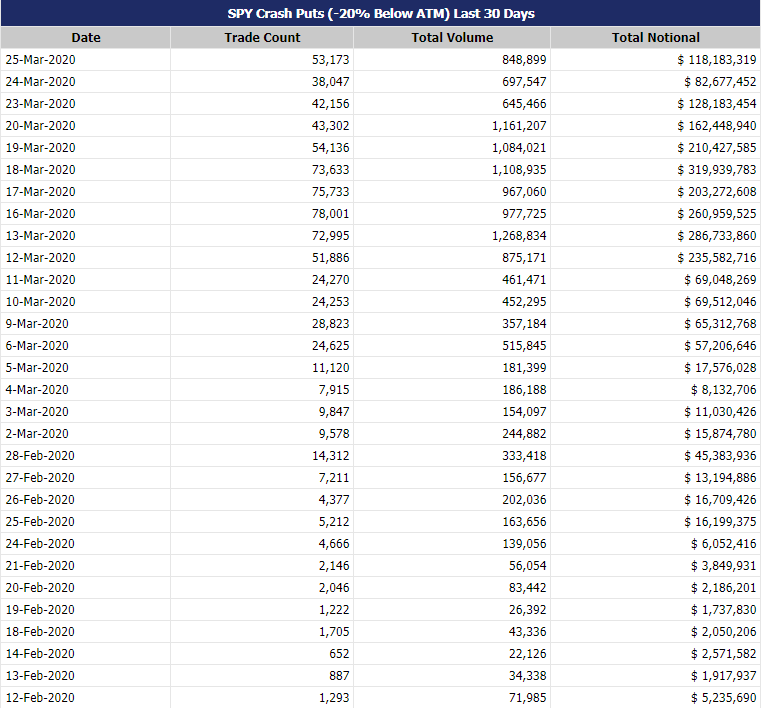Click the Trade Count column header
Screen dimensions: 761x708
(x=262, y=37)
